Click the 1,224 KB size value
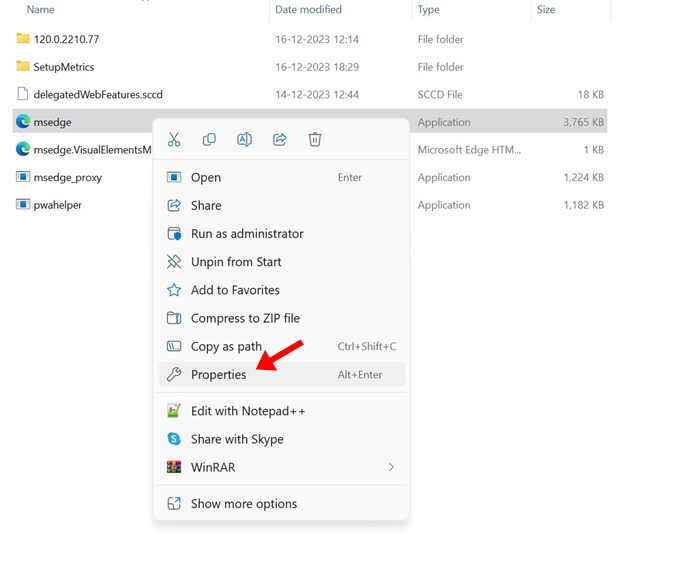The width and height of the screenshot is (700, 583). [x=583, y=178]
